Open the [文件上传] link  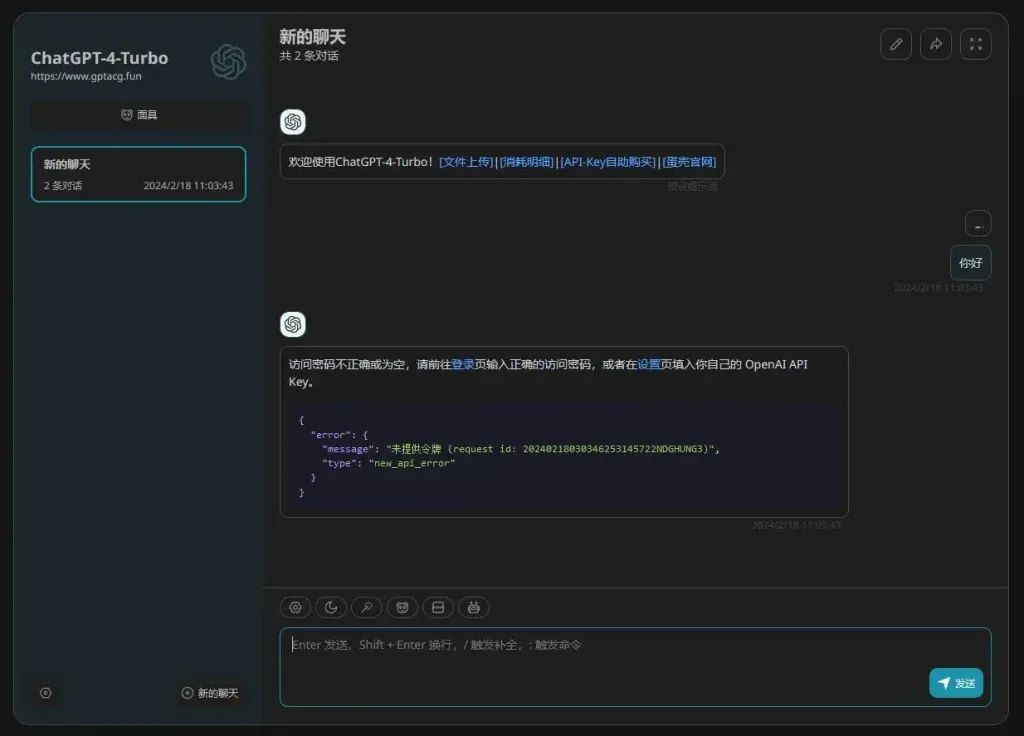click(466, 162)
